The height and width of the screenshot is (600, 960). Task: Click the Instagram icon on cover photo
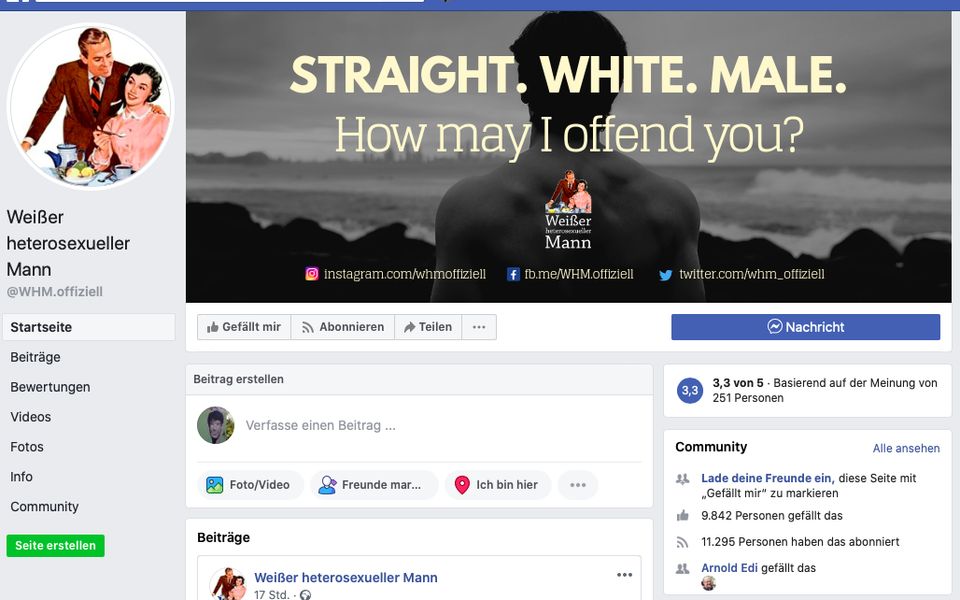[312, 274]
